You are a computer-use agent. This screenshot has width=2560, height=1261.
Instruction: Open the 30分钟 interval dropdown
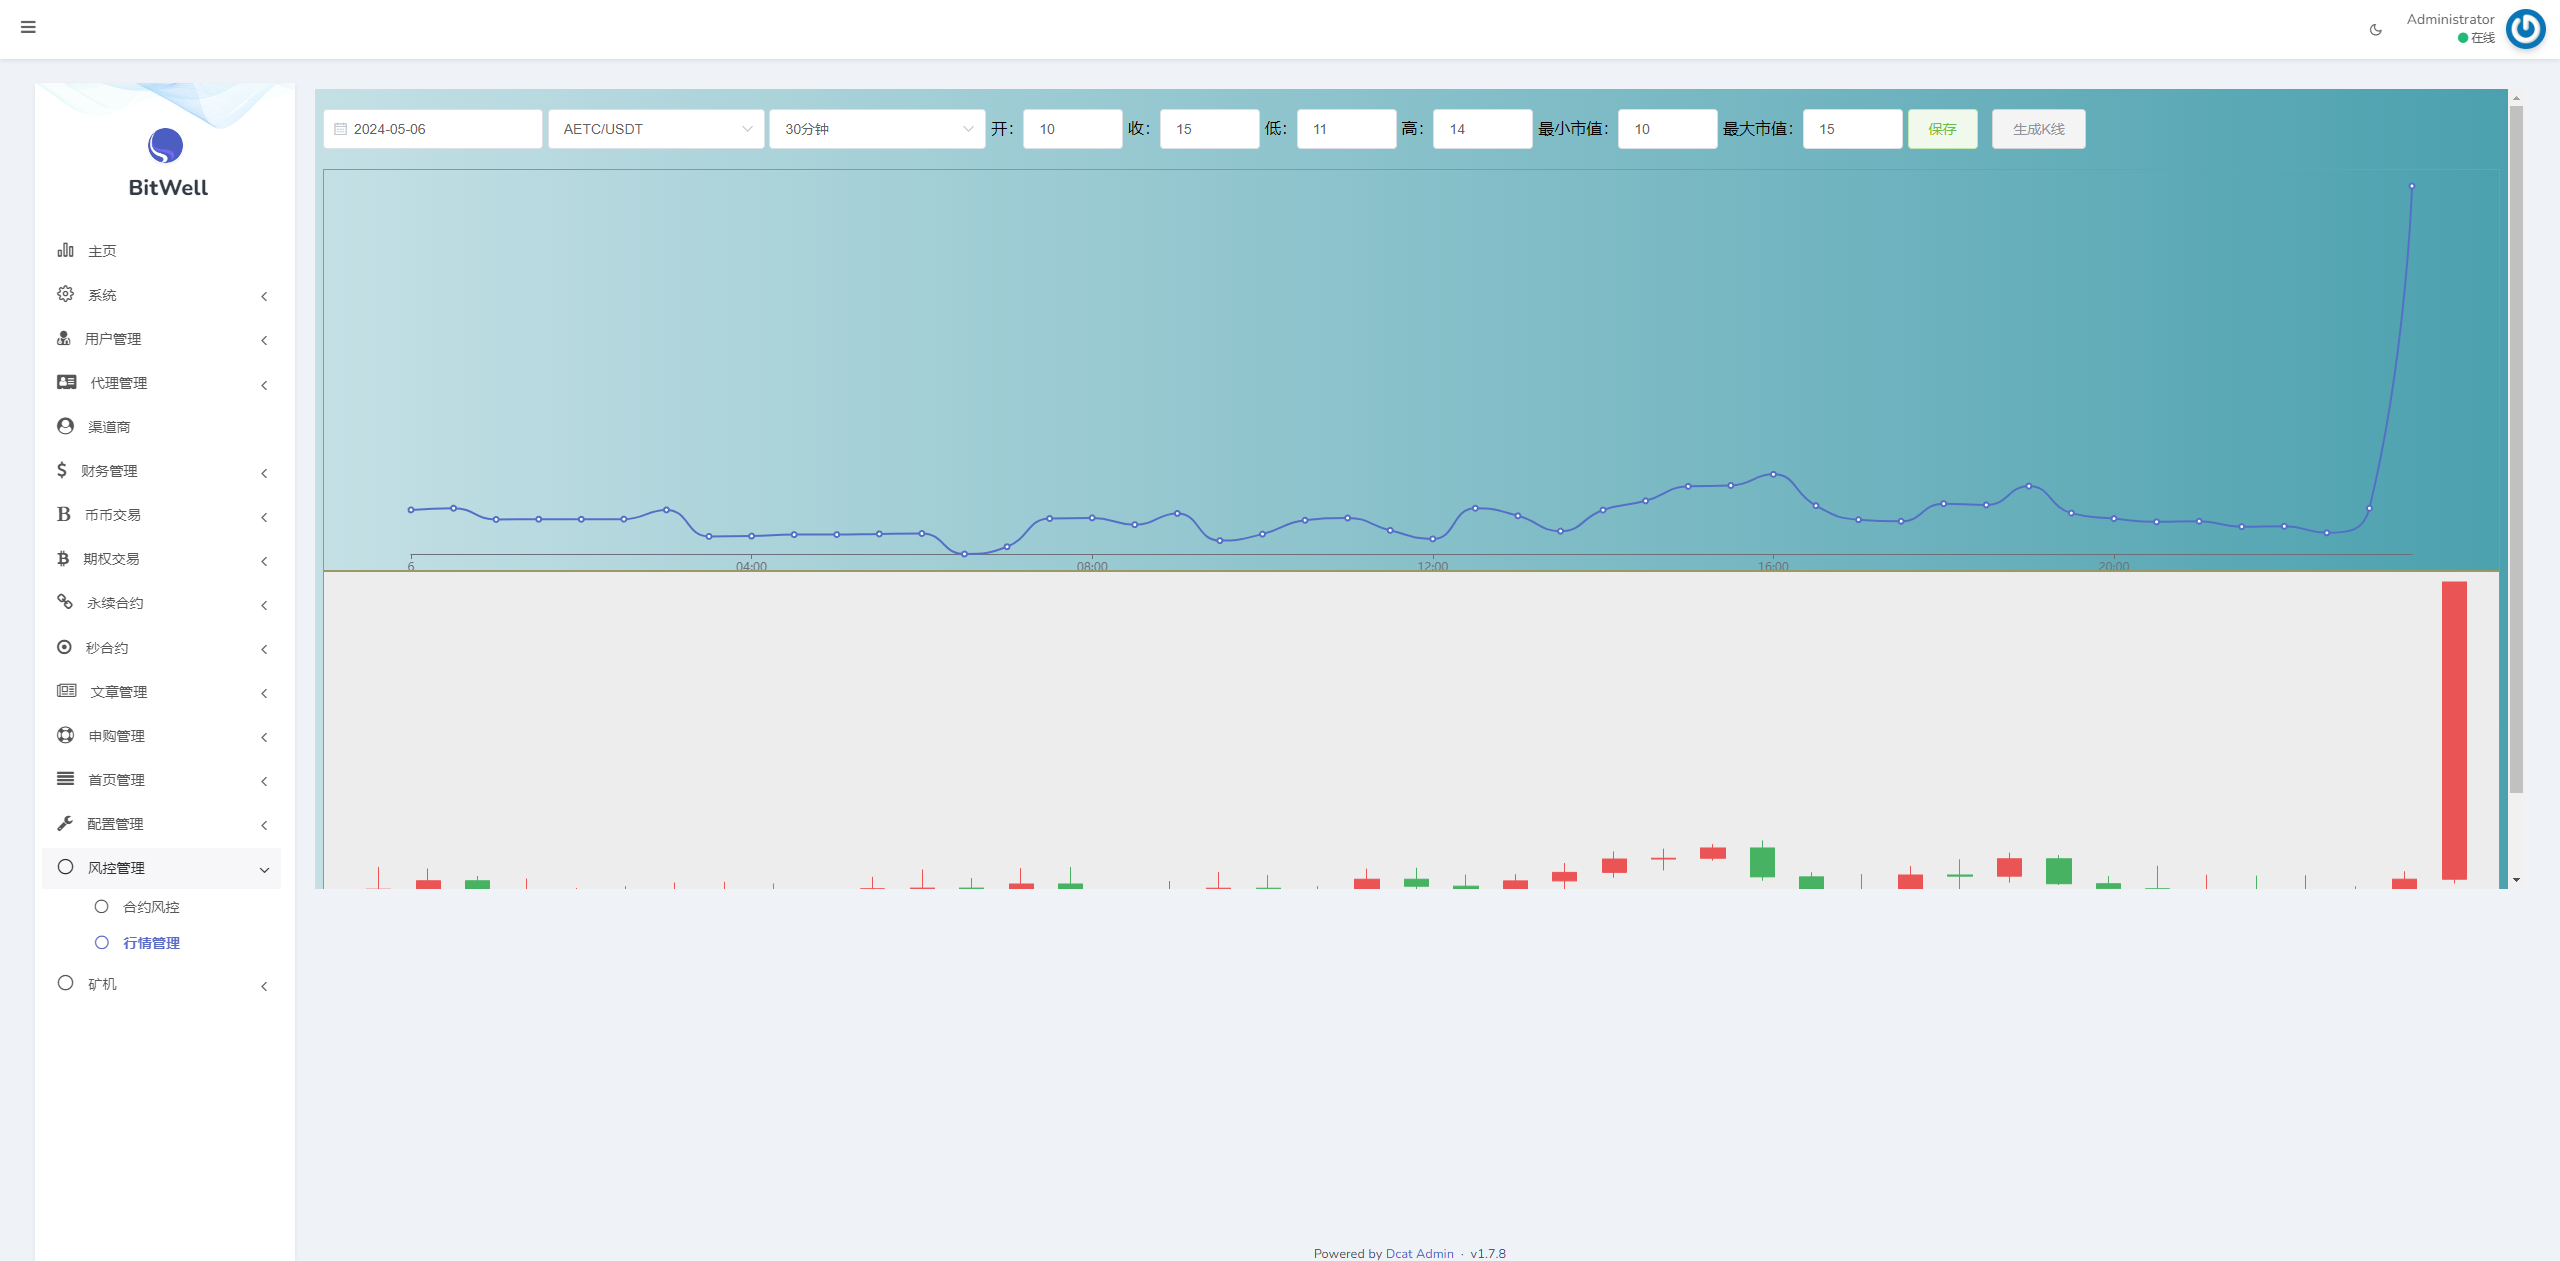877,129
